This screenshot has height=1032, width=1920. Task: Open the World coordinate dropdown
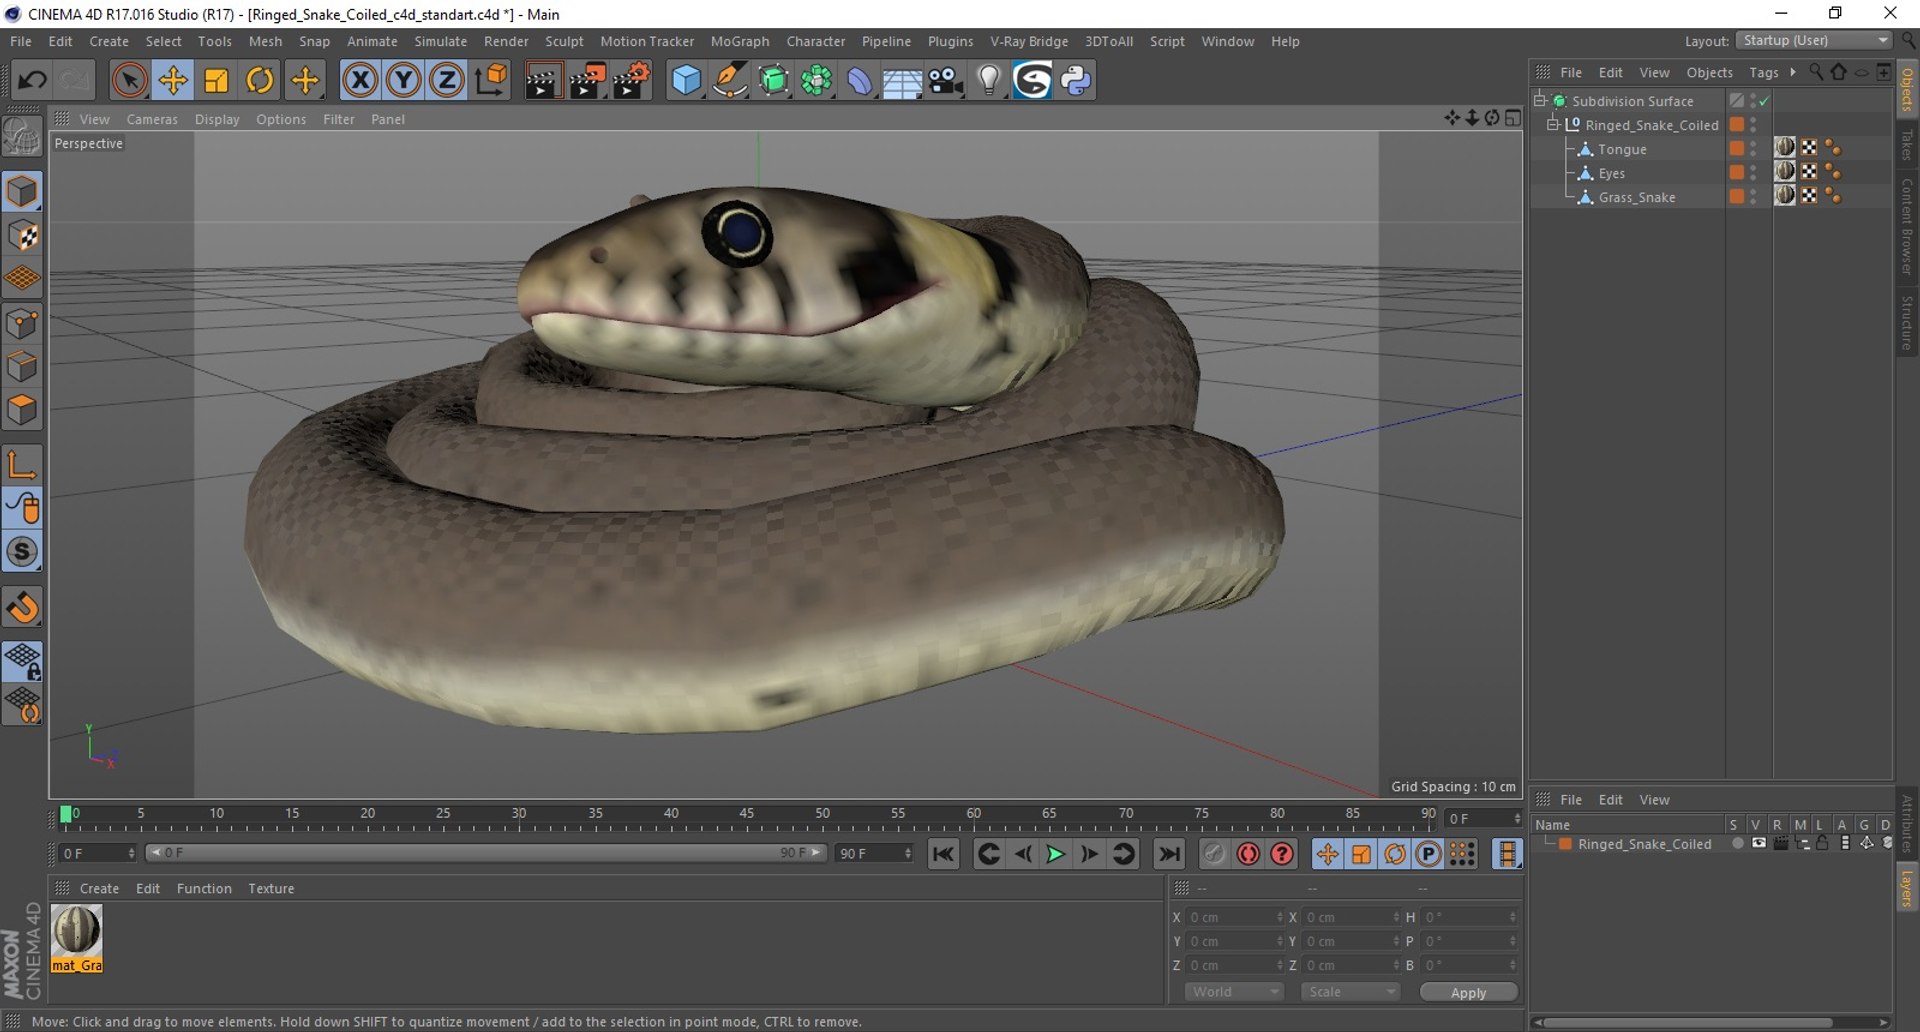click(1234, 992)
